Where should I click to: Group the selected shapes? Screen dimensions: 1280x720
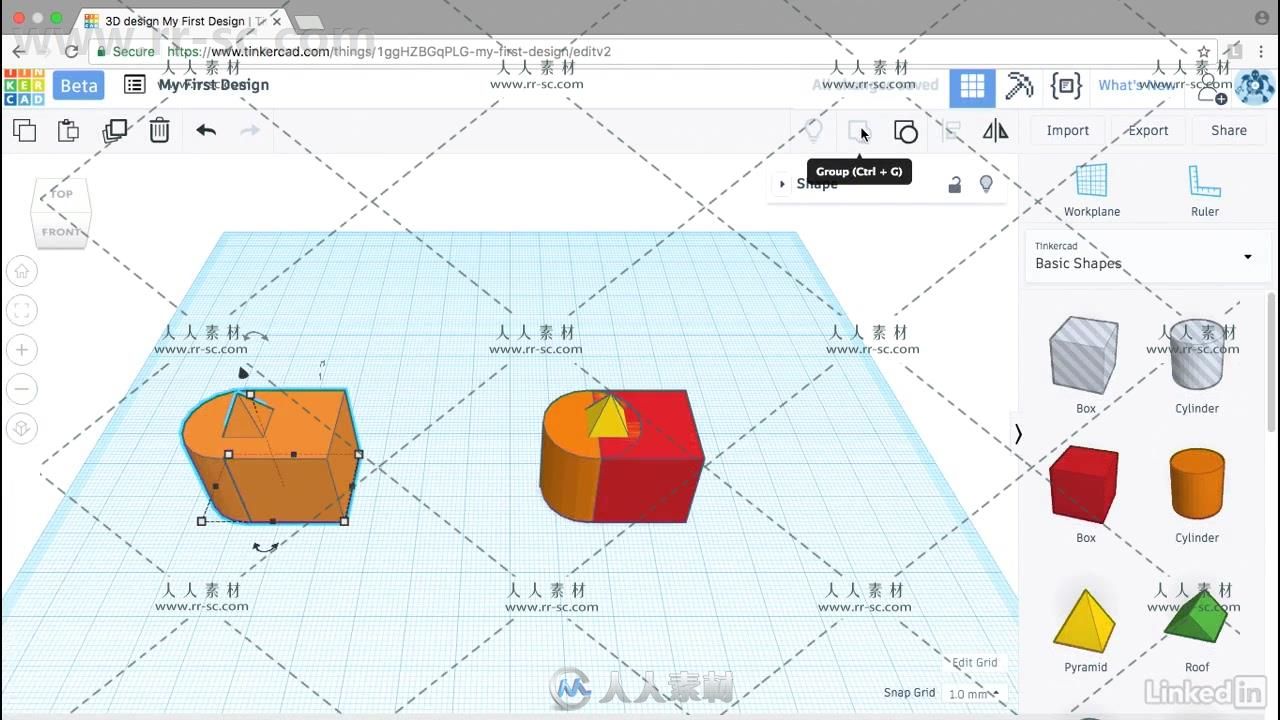coord(859,131)
